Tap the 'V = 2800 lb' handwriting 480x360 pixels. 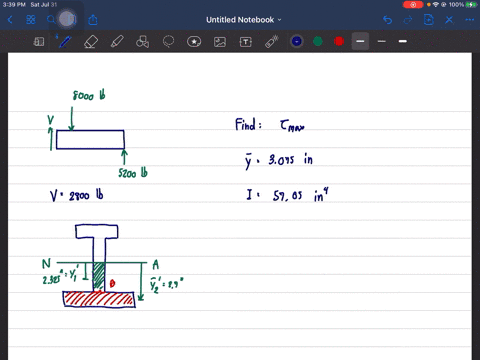pyautogui.click(x=77, y=195)
